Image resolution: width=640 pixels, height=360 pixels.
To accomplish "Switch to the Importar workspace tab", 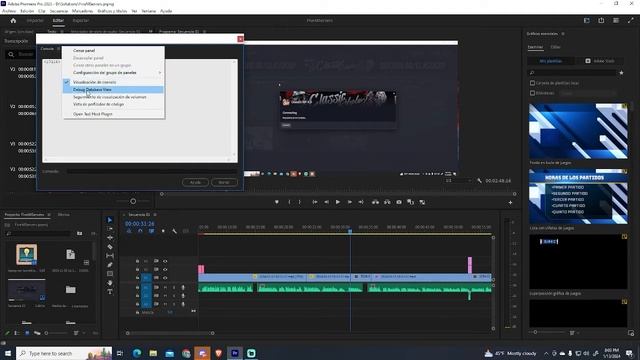I will click(x=35, y=20).
